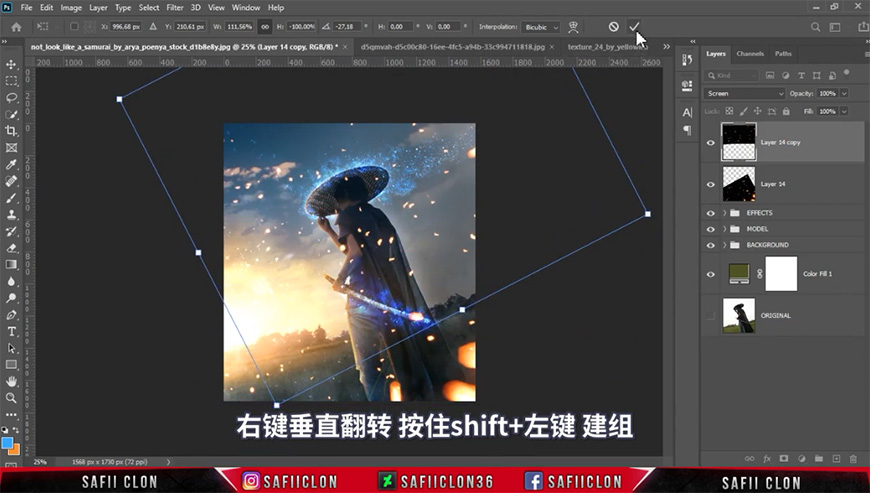Select the Spot Healing Brush tool
This screenshot has height=493, width=870.
[11, 181]
